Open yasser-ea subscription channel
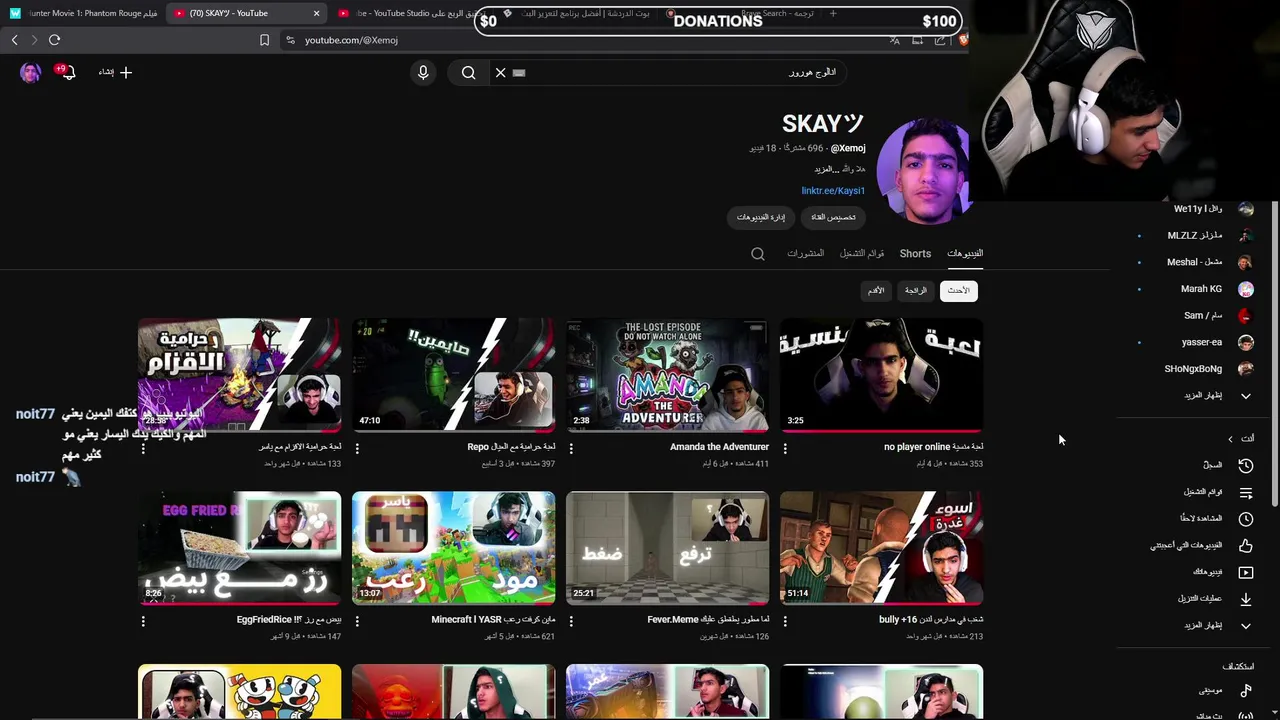 [1196, 342]
